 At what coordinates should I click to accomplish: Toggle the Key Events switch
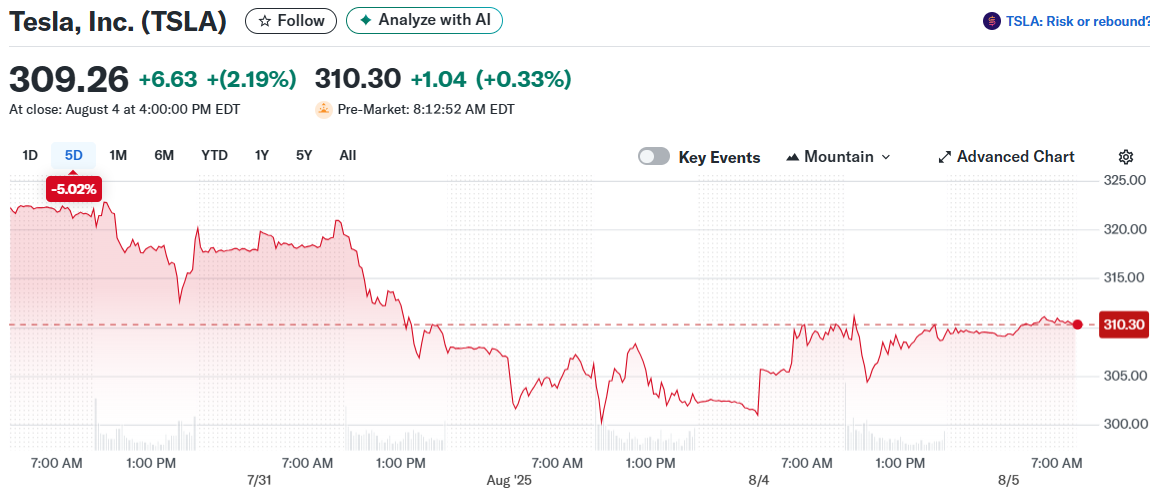653,156
